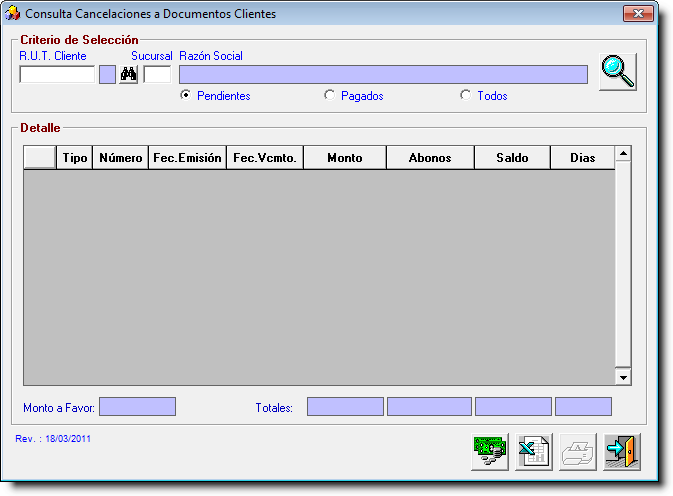The width and height of the screenshot is (673, 496).
Task: Click the Fec.Vcmto. column header
Action: click(265, 158)
